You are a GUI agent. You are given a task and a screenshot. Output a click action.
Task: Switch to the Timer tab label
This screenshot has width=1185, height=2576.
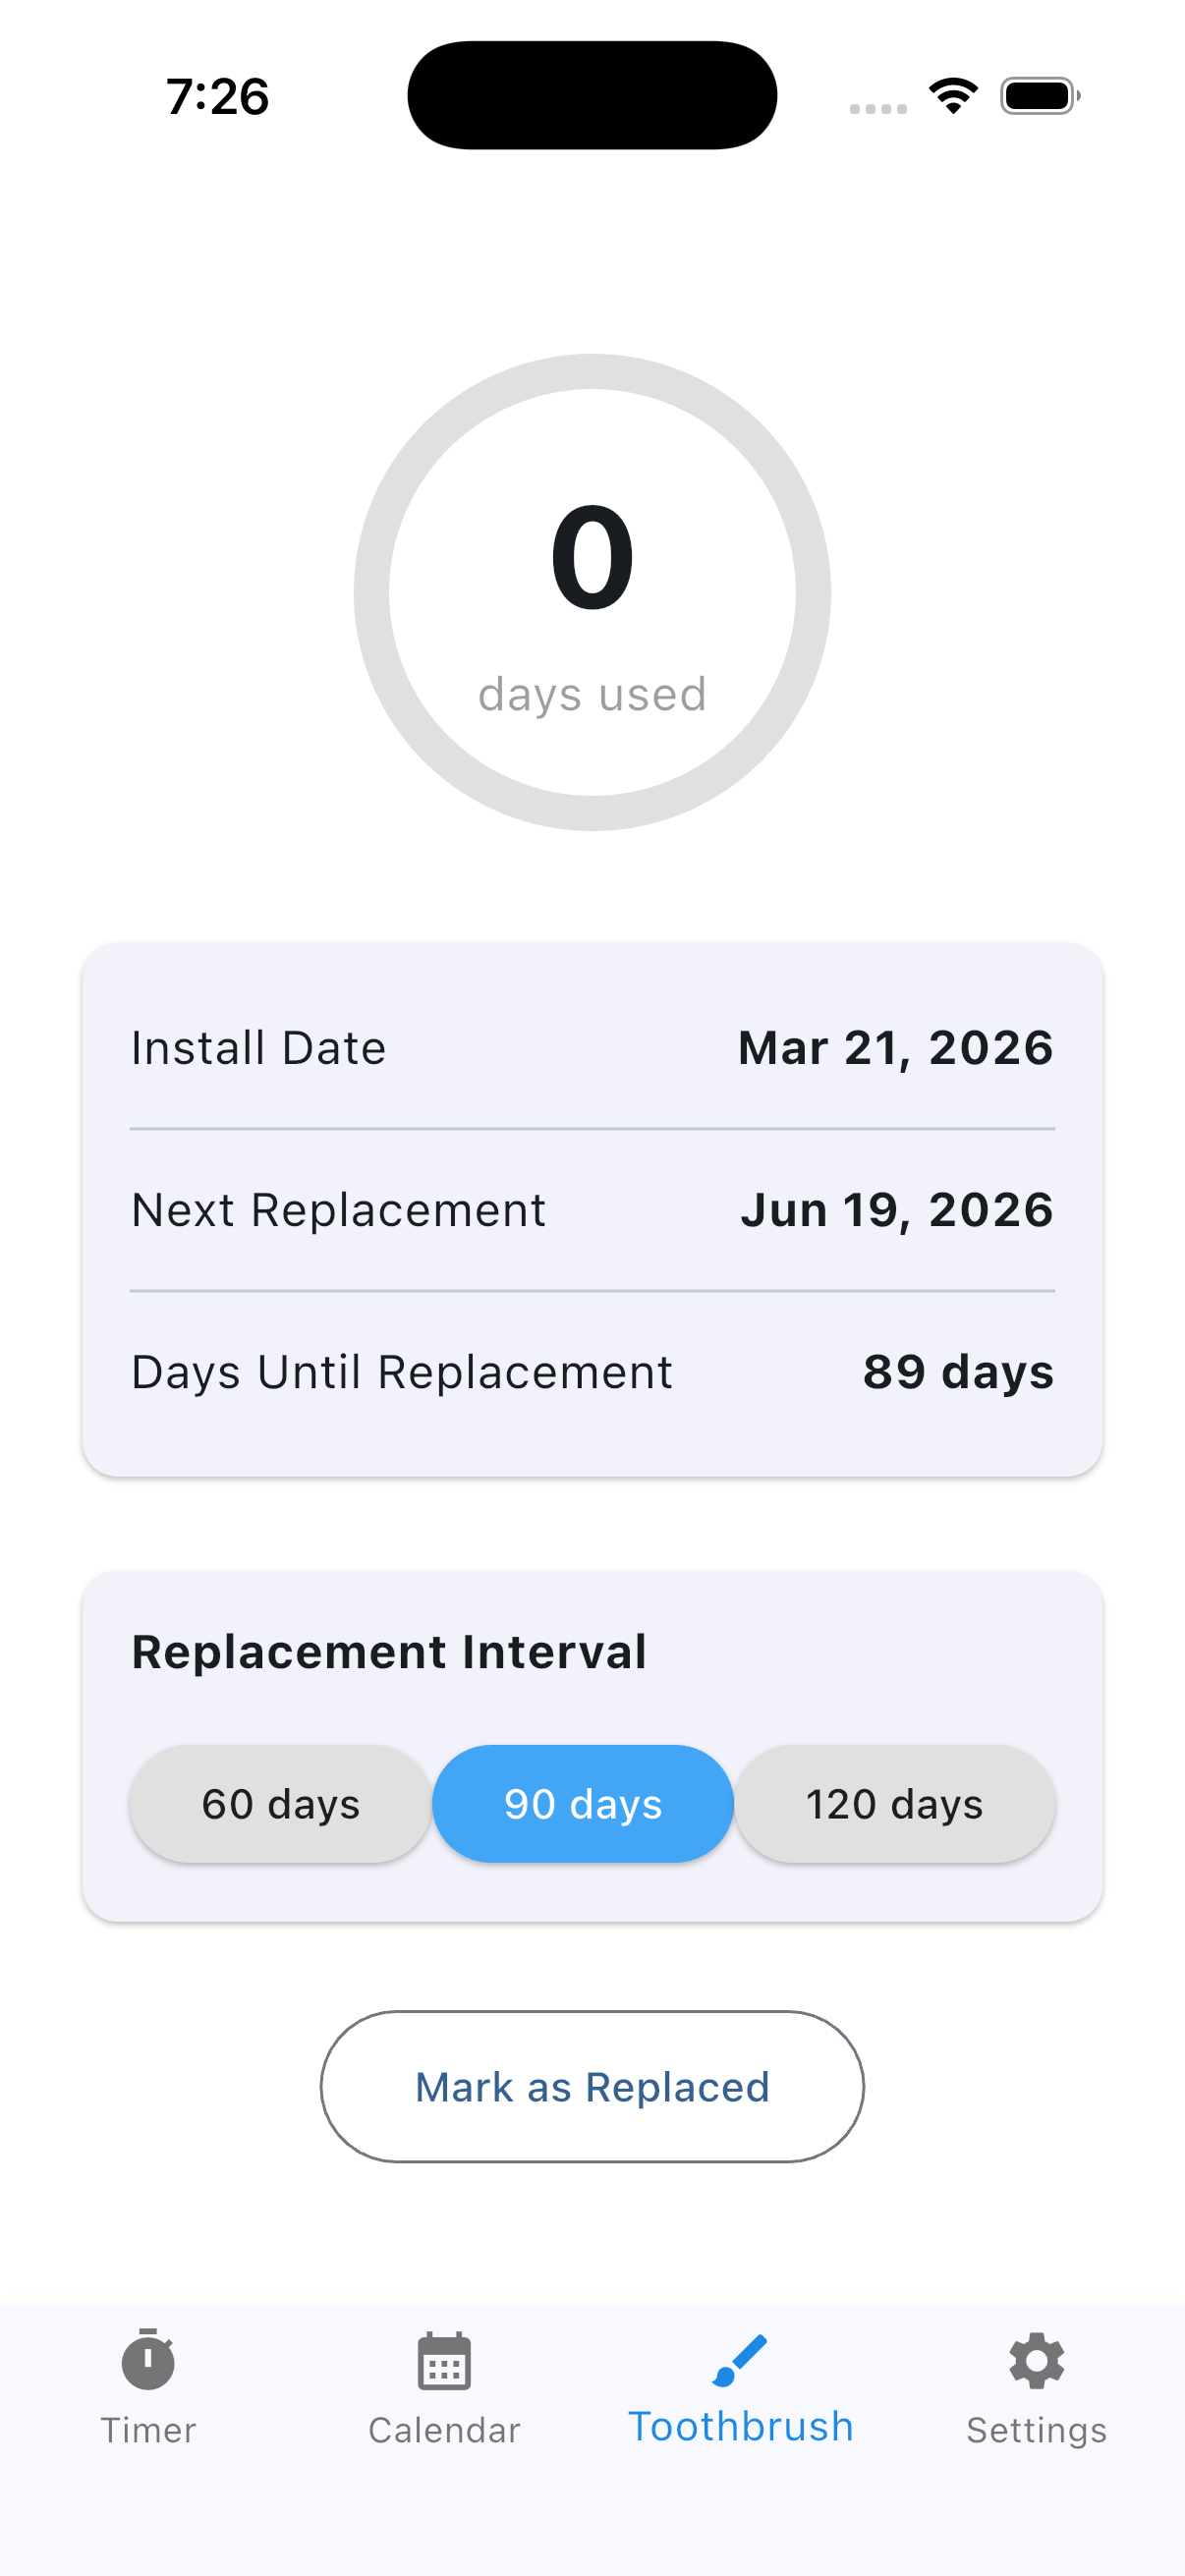[148, 2430]
